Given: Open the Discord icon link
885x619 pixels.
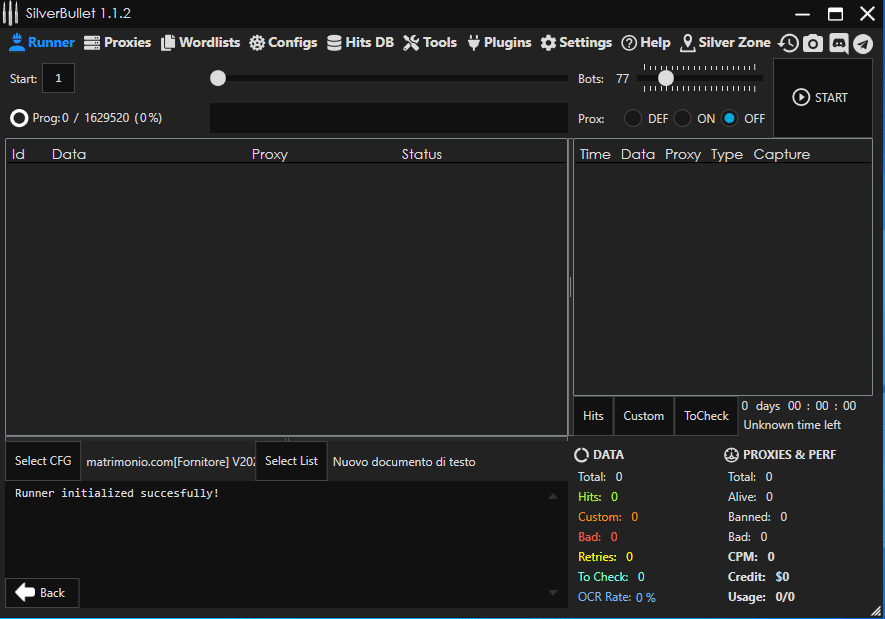Looking at the screenshot, I should 838,43.
